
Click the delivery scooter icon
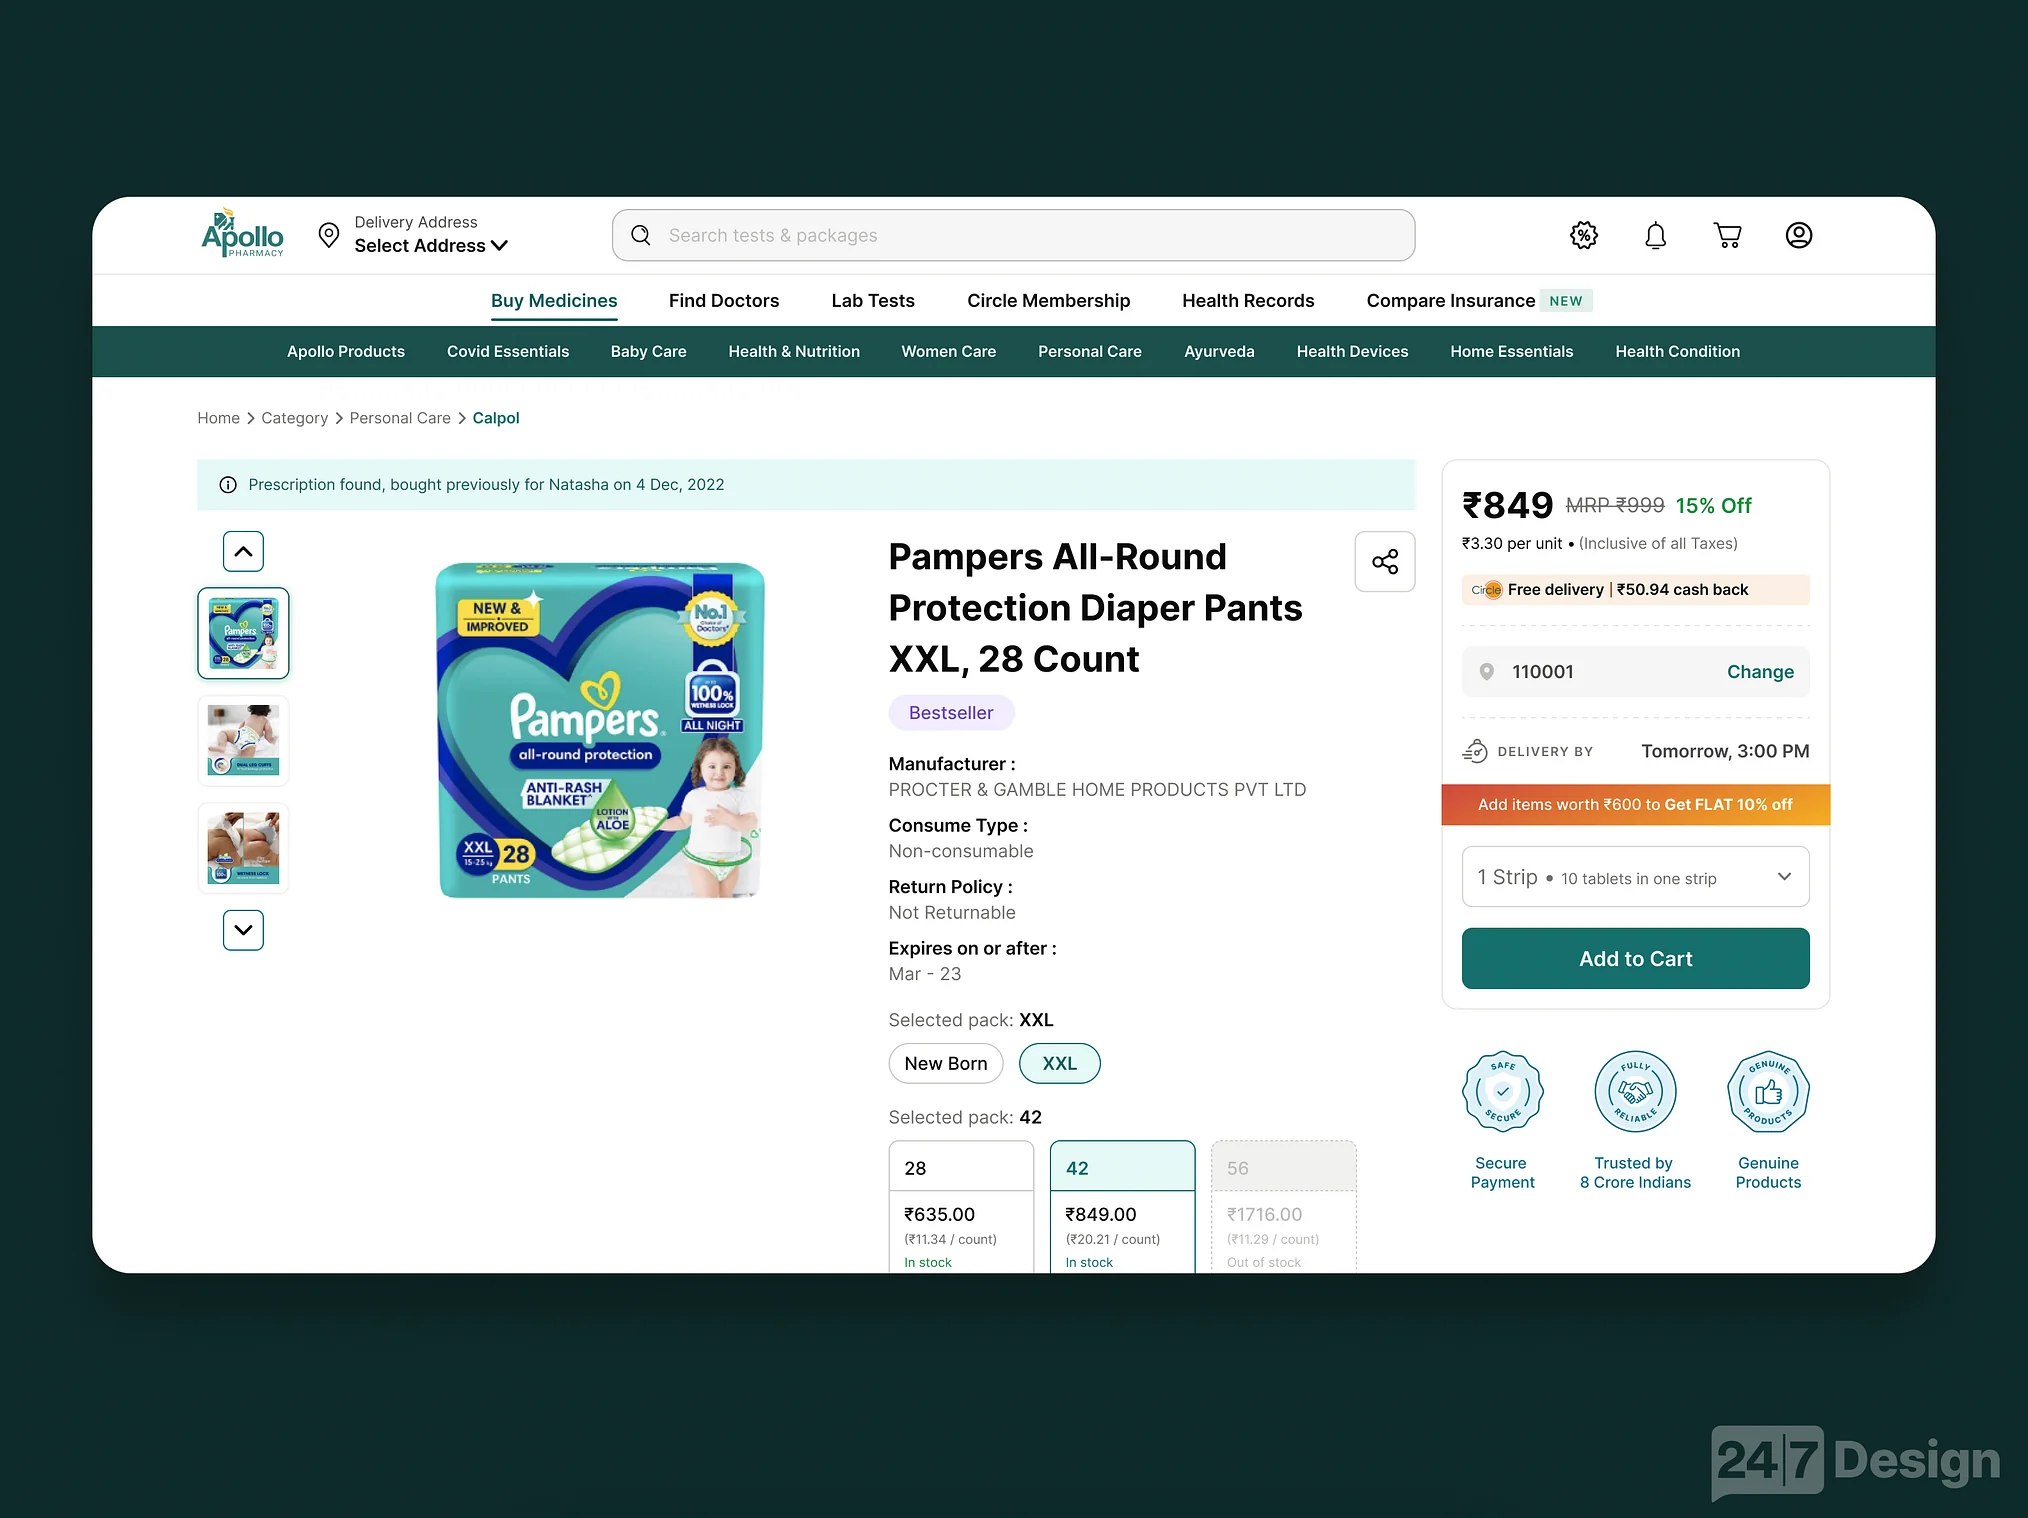[x=1475, y=751]
